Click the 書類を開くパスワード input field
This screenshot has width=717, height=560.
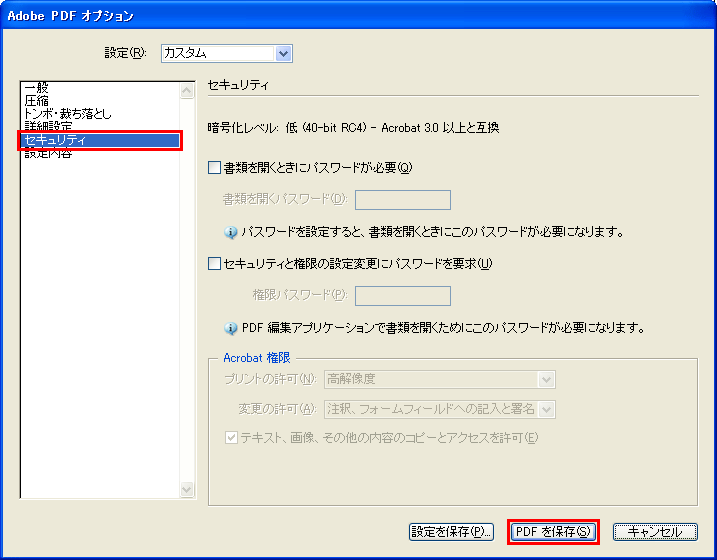[403, 200]
